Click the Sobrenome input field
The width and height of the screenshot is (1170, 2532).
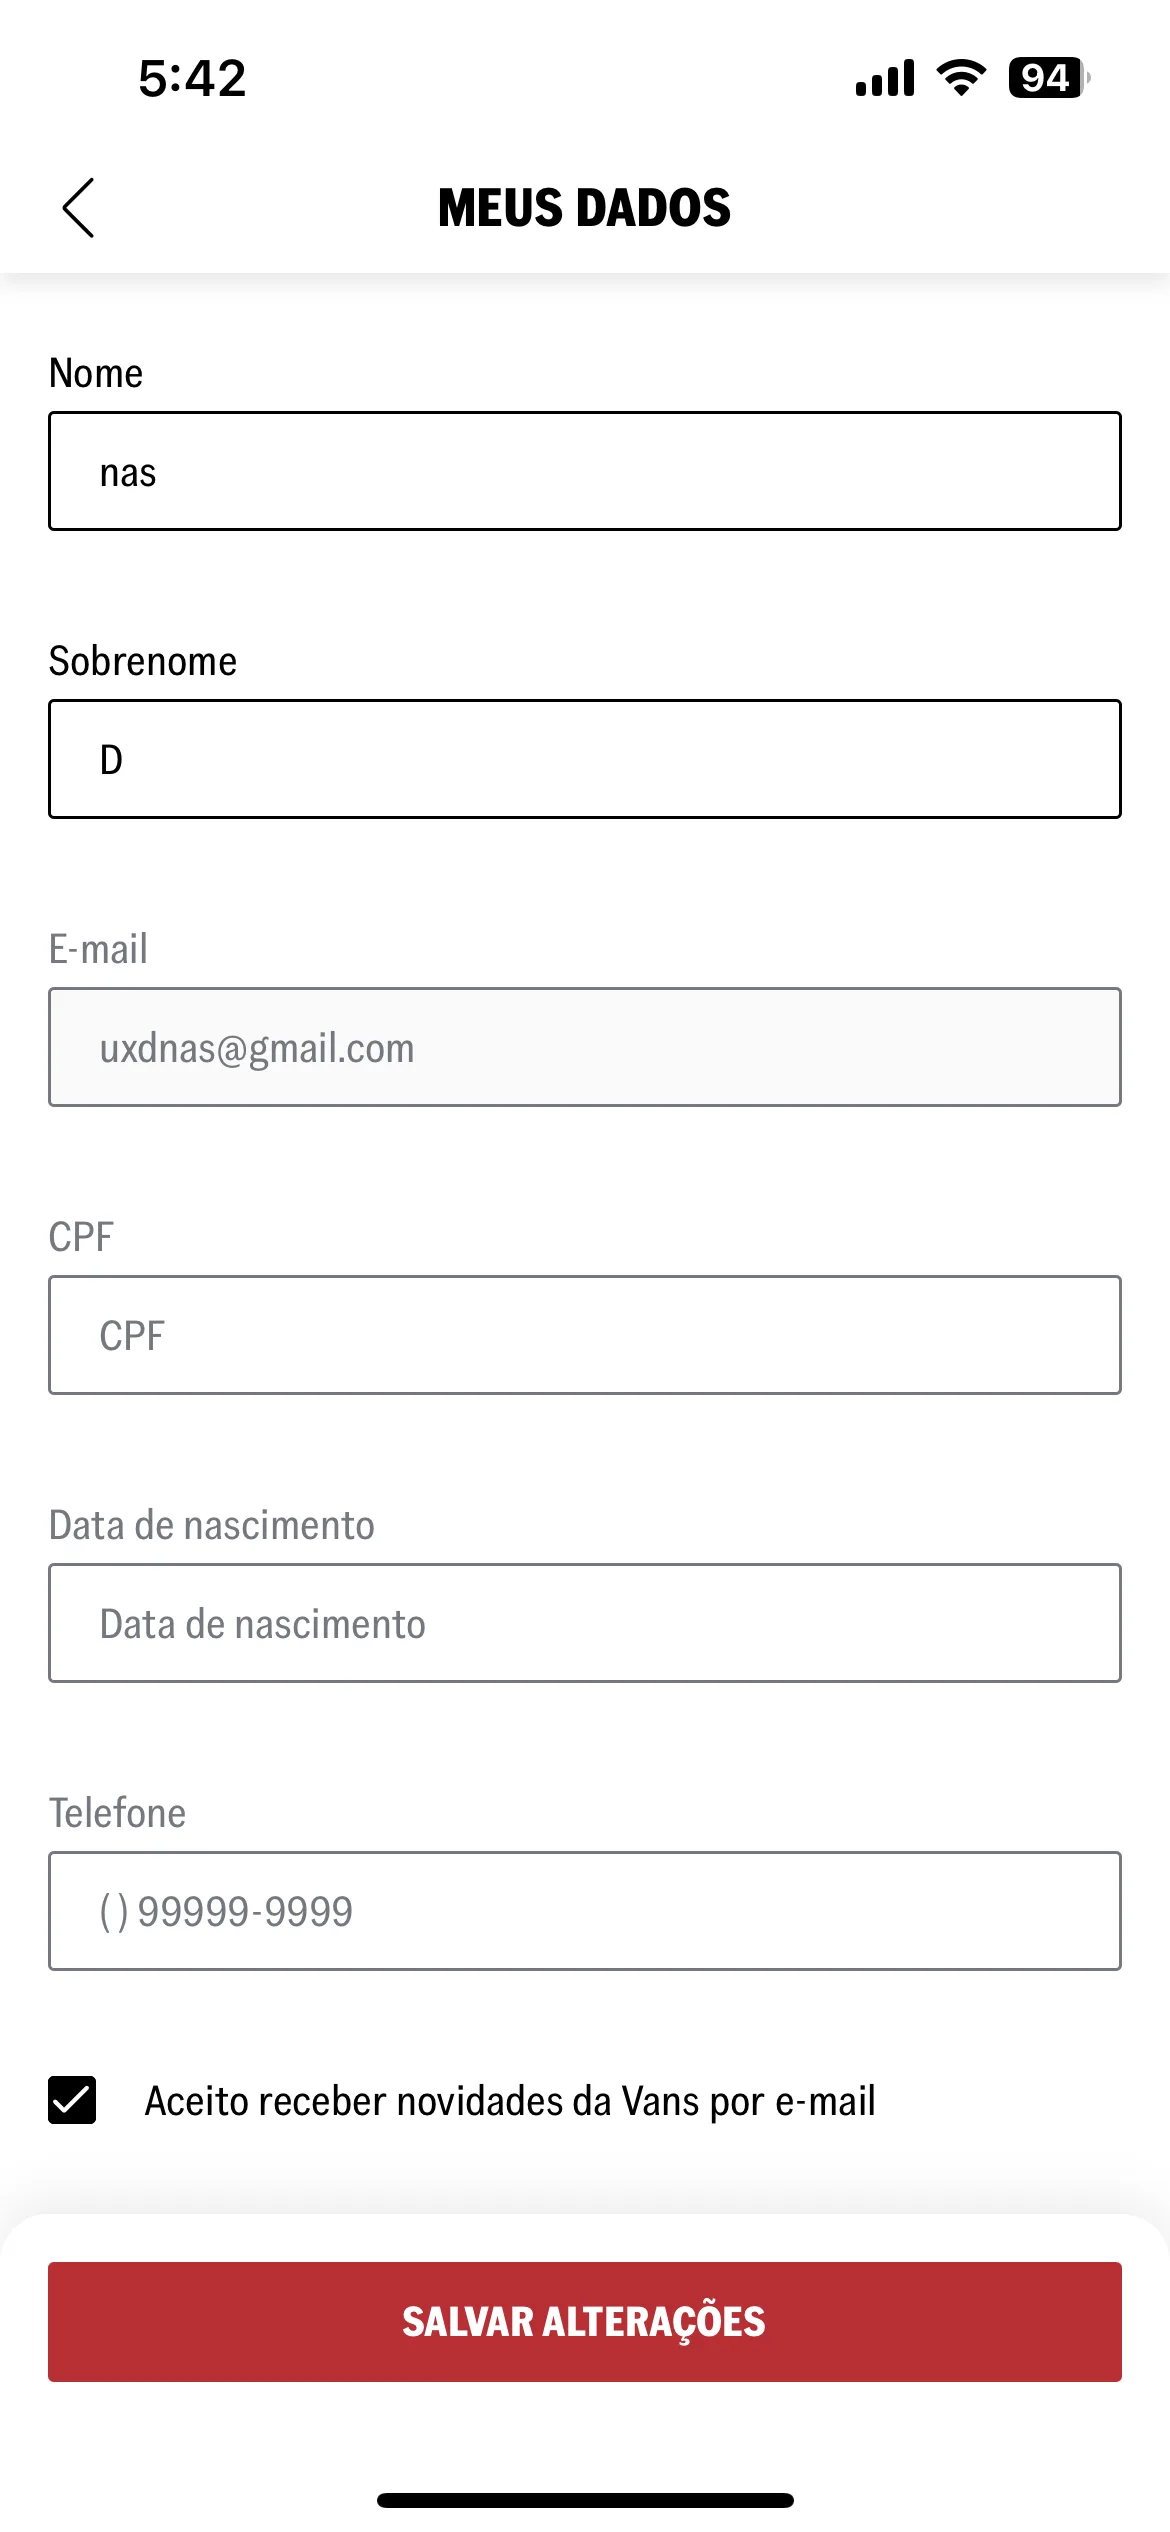tap(585, 759)
